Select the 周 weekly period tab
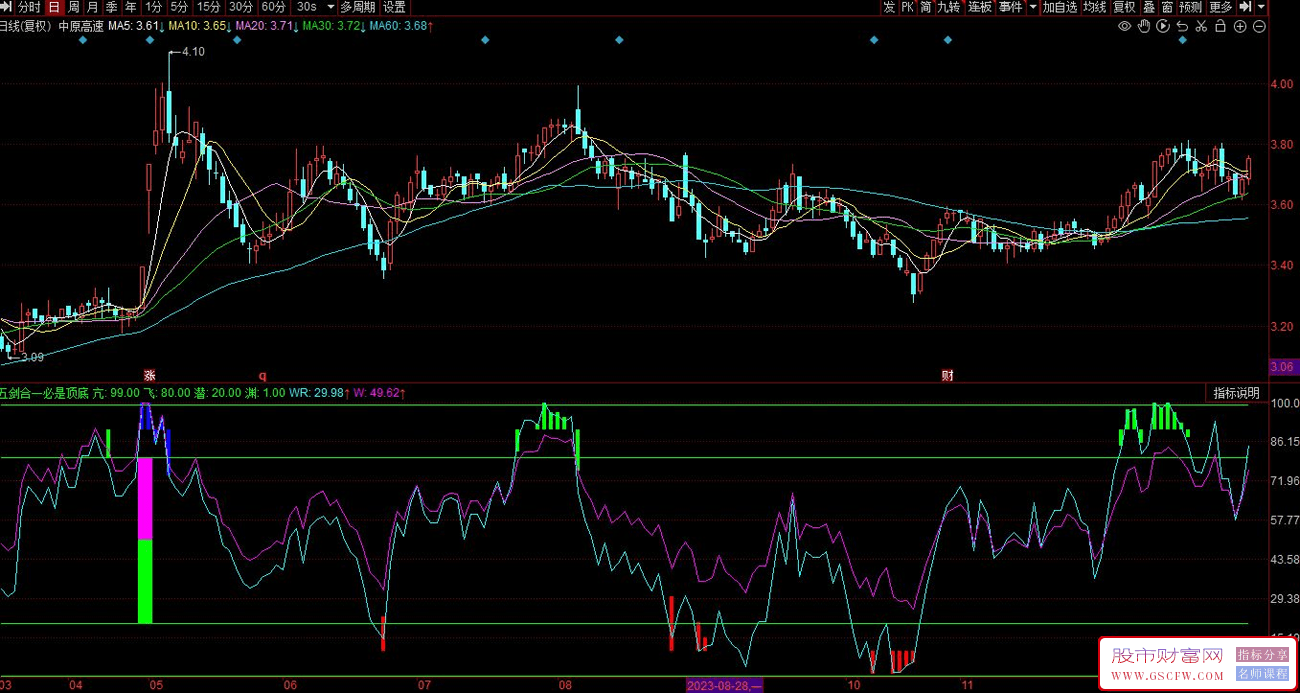 (74, 7)
